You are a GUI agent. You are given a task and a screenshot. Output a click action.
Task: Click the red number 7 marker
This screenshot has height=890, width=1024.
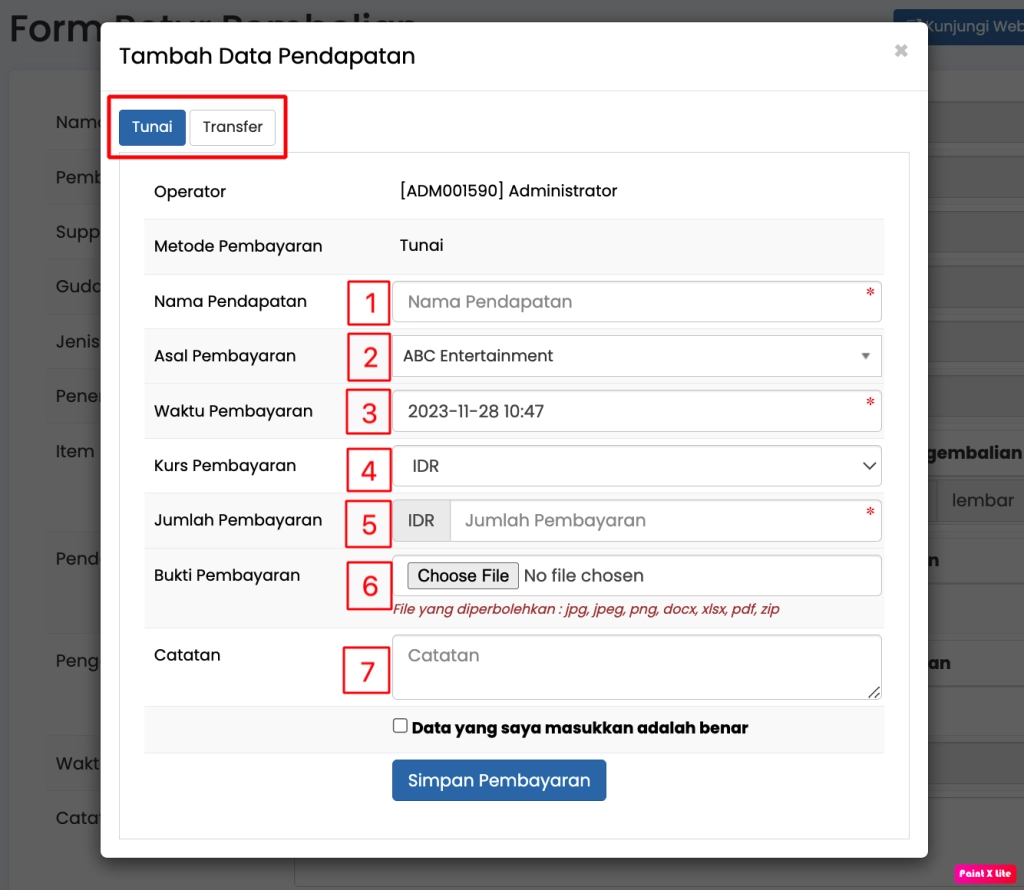(x=367, y=671)
